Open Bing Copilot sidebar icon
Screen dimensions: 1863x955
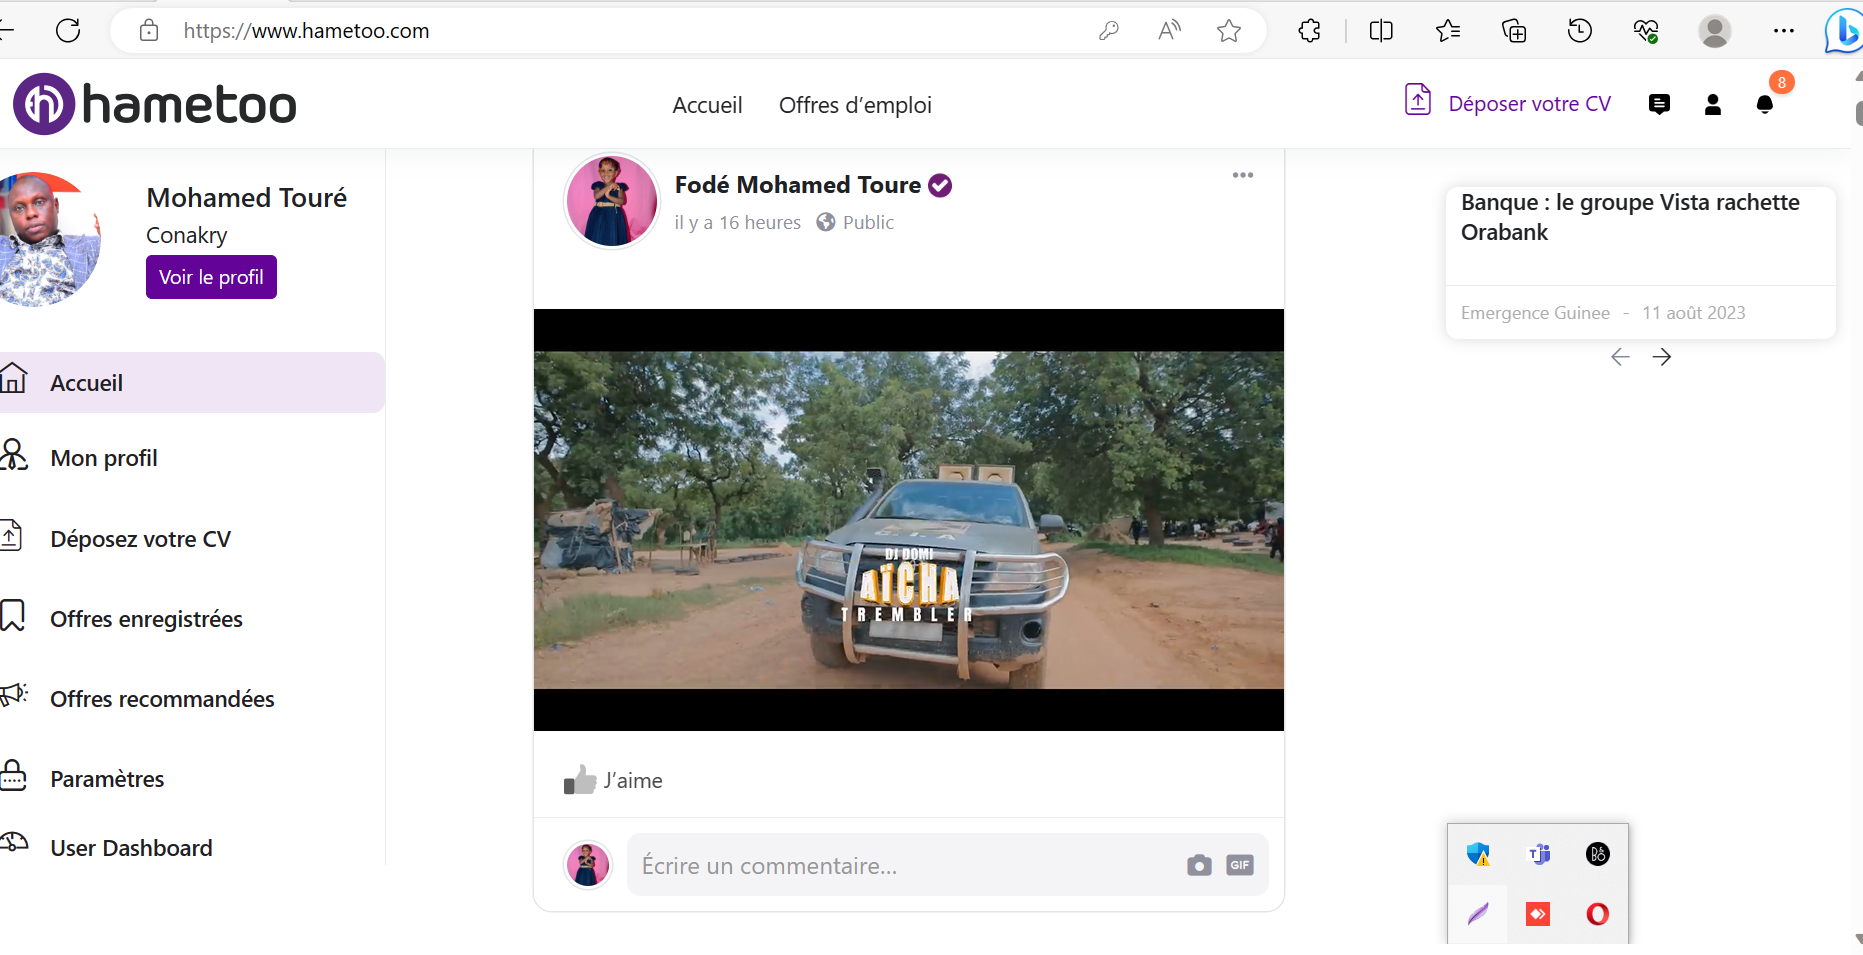click(1843, 31)
